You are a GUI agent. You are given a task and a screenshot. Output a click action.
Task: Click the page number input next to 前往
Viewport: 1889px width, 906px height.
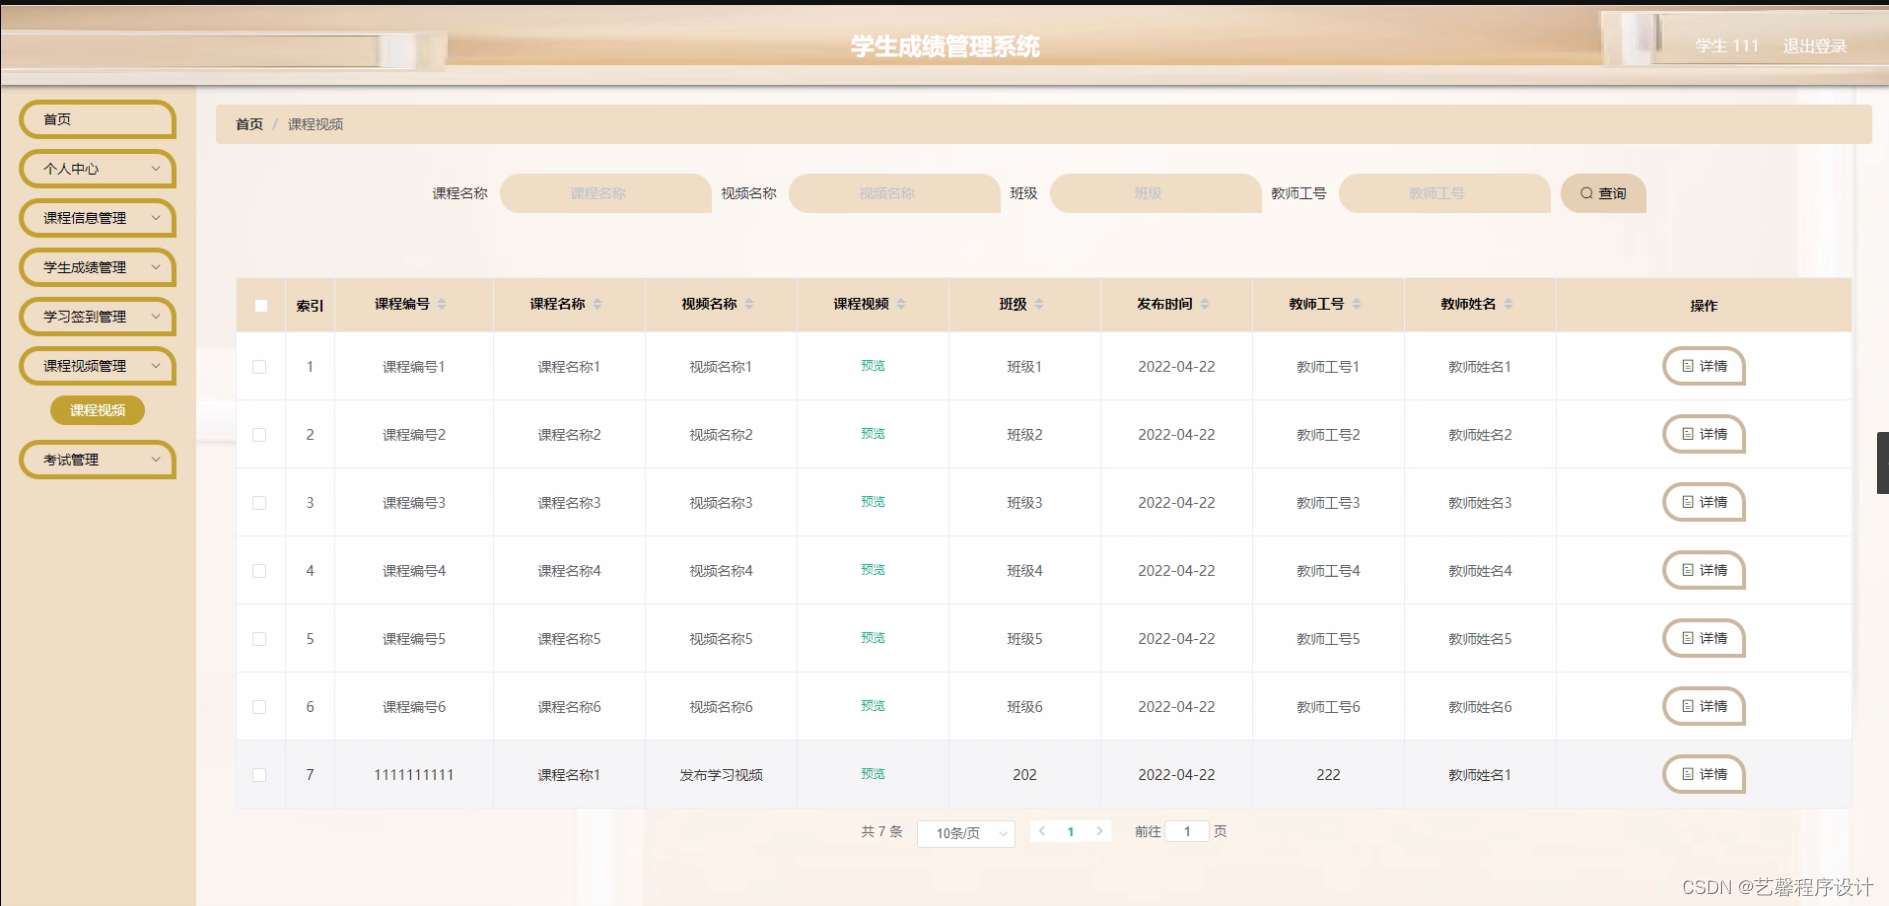click(x=1186, y=831)
